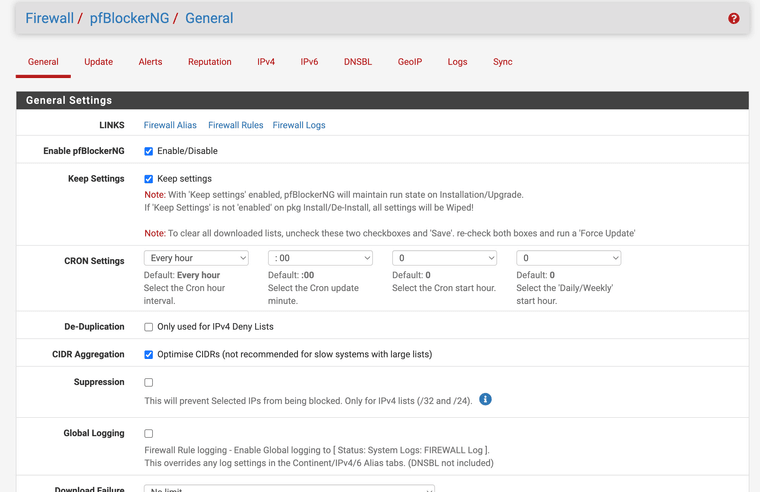
Task: Click the General breadcrumb link
Action: [209, 18]
